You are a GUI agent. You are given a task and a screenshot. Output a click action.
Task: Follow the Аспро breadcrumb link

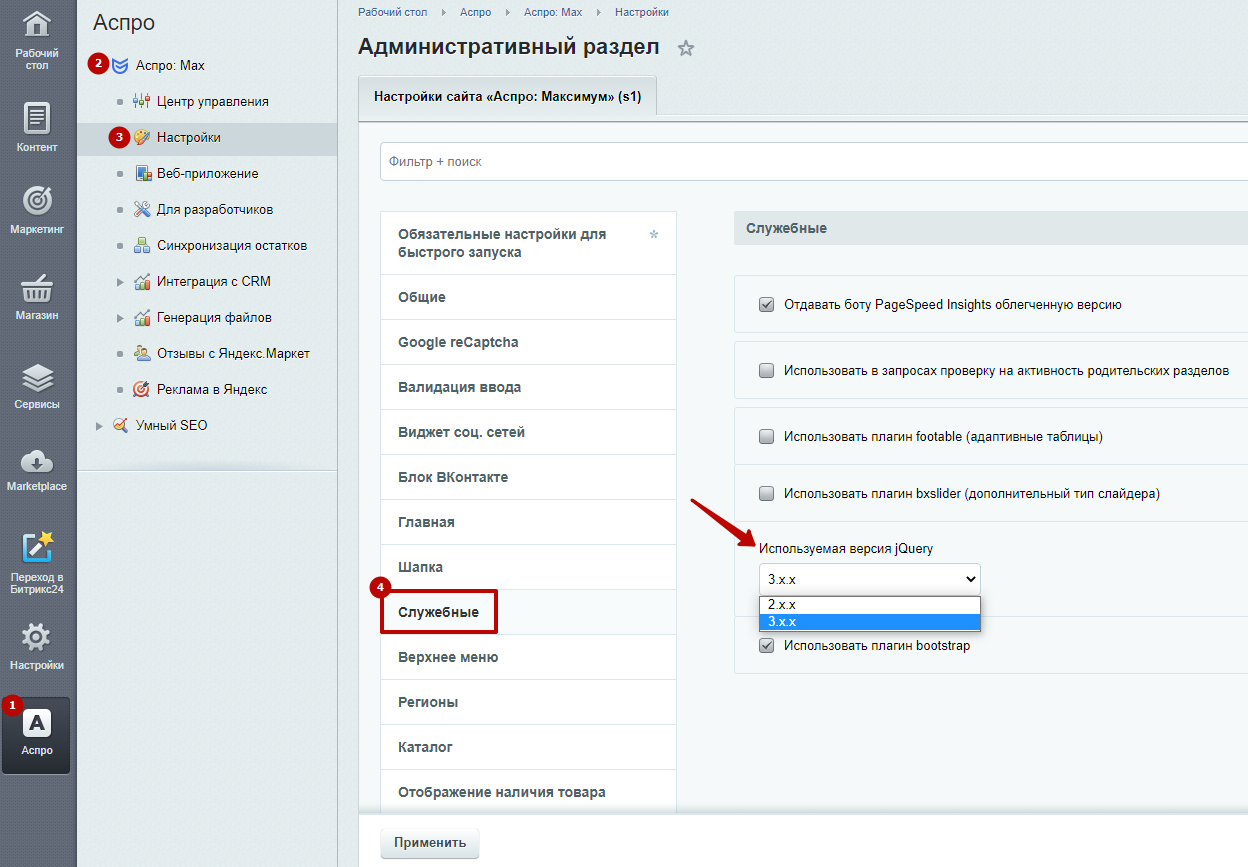point(476,12)
